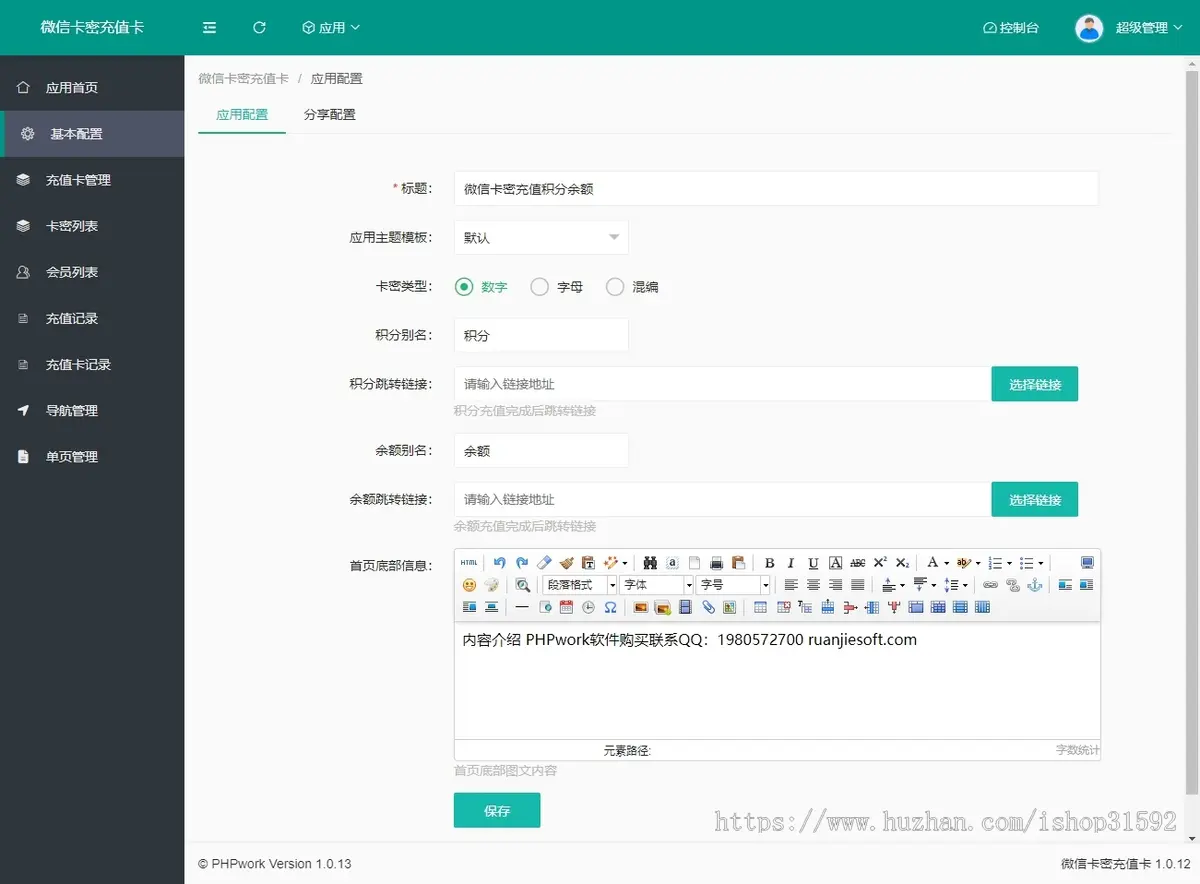
Task: Activate the format painter brush
Action: (566, 563)
